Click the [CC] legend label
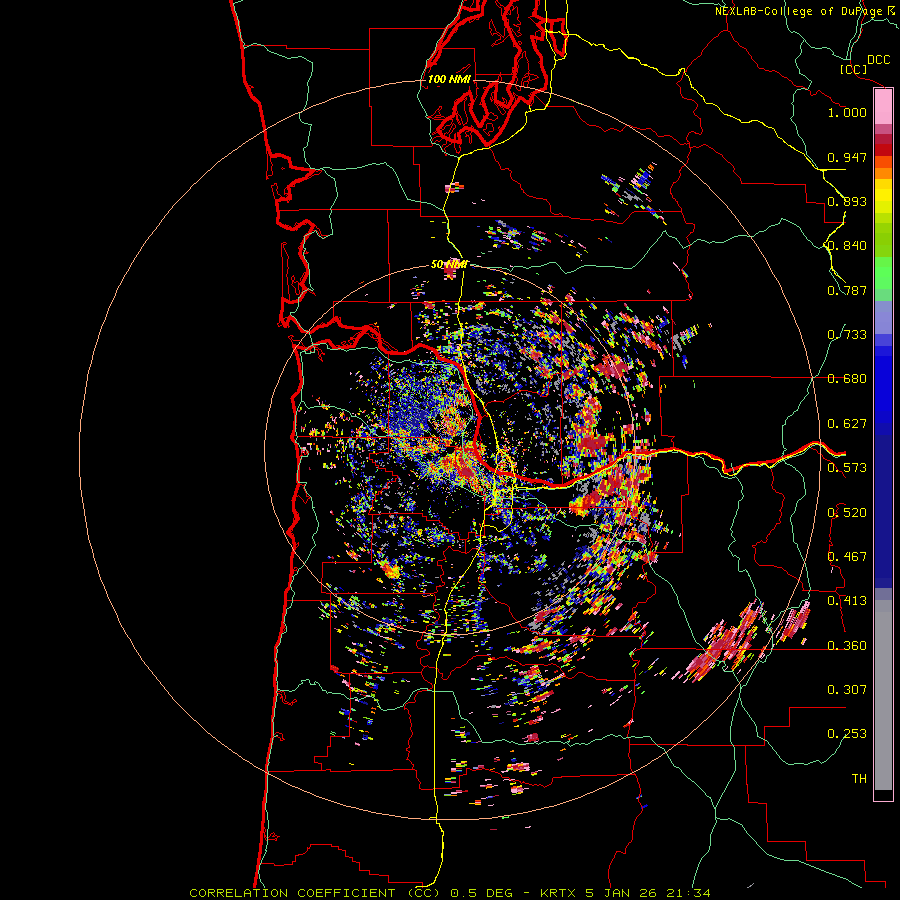900x900 pixels. pyautogui.click(x=853, y=69)
